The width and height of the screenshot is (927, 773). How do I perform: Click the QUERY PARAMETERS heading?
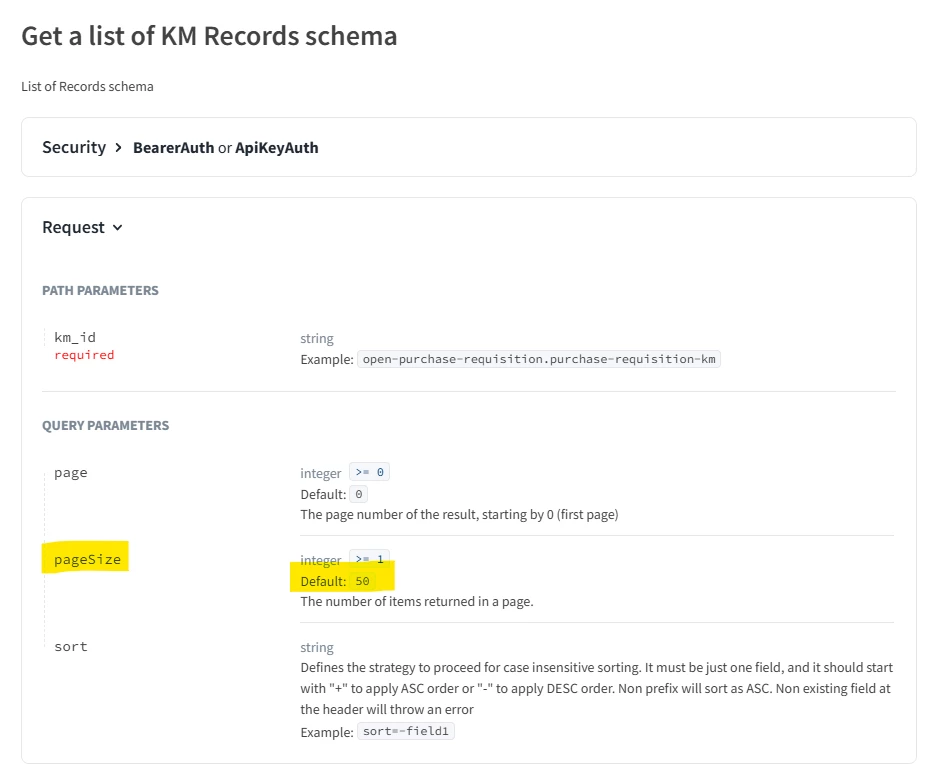[x=105, y=426]
